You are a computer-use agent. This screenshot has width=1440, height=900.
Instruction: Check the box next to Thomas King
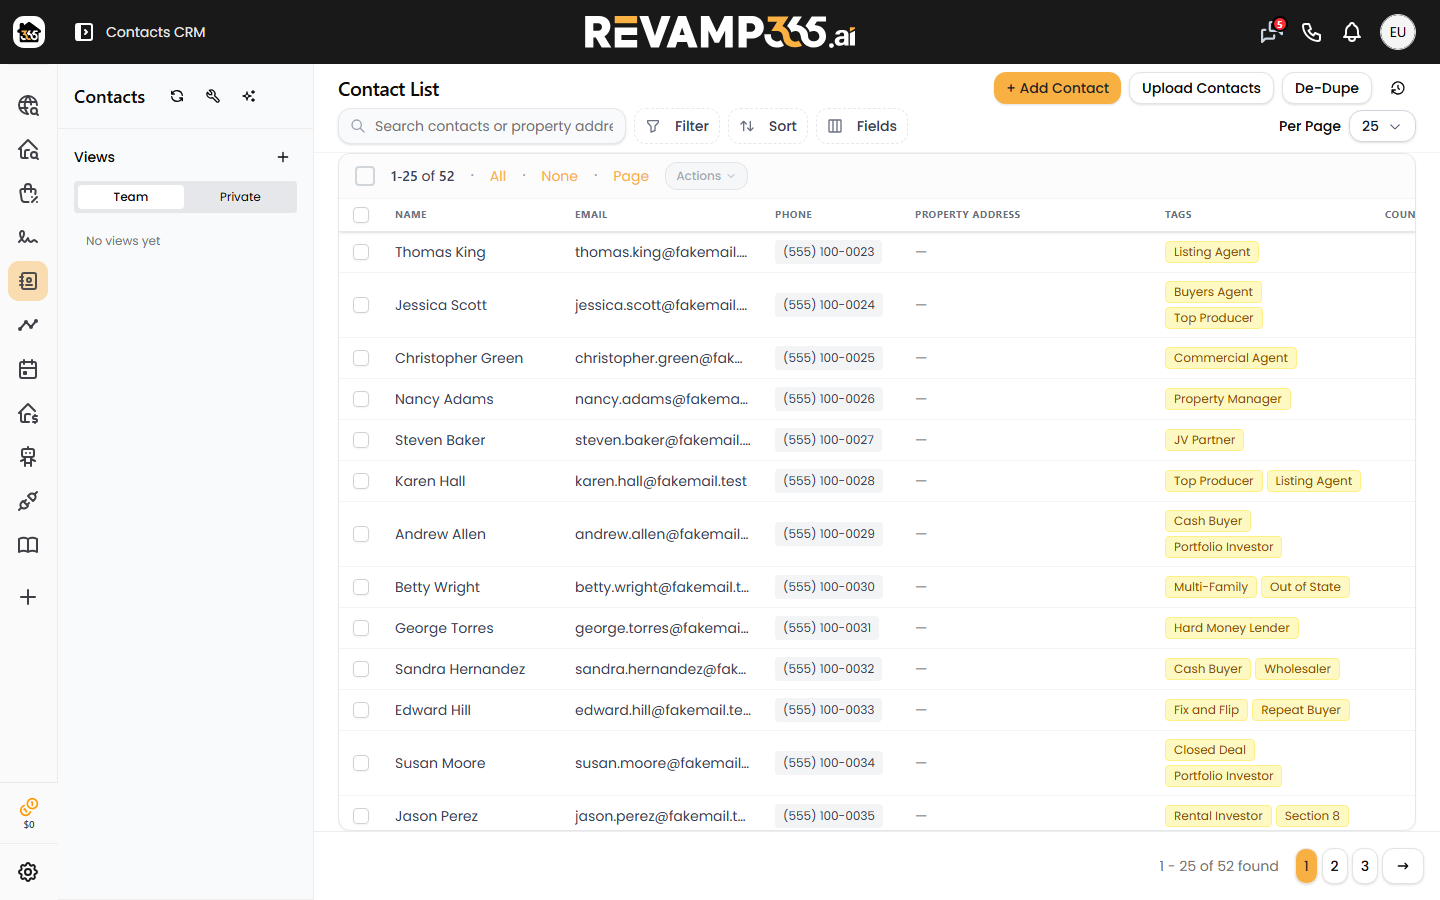pyautogui.click(x=361, y=252)
